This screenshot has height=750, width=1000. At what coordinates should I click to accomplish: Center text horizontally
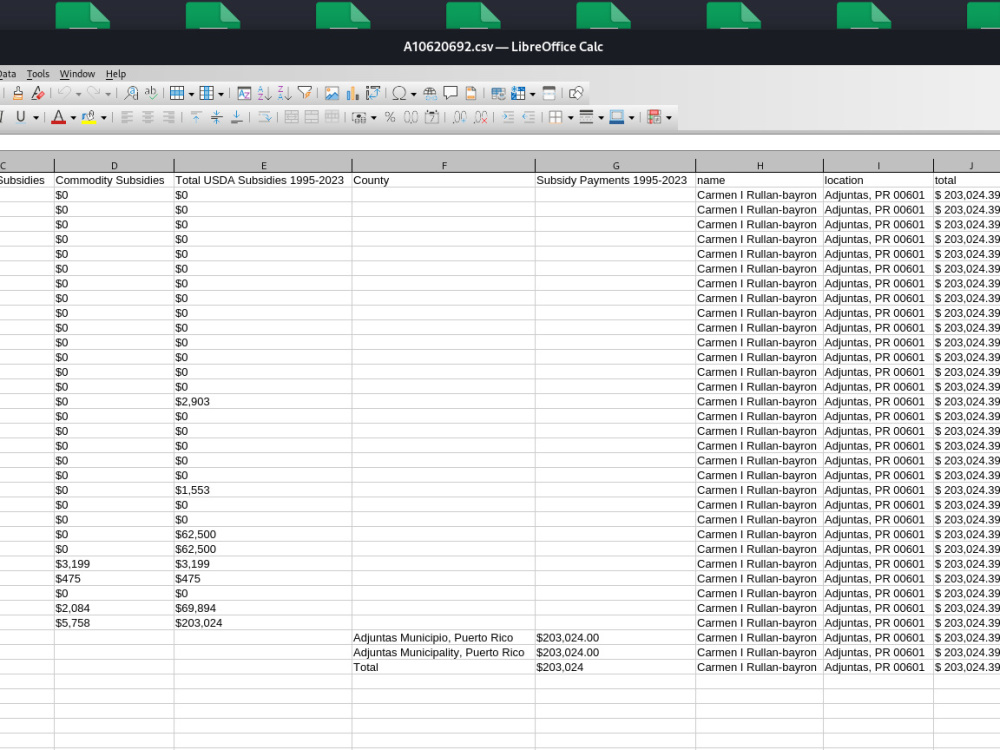(x=147, y=117)
